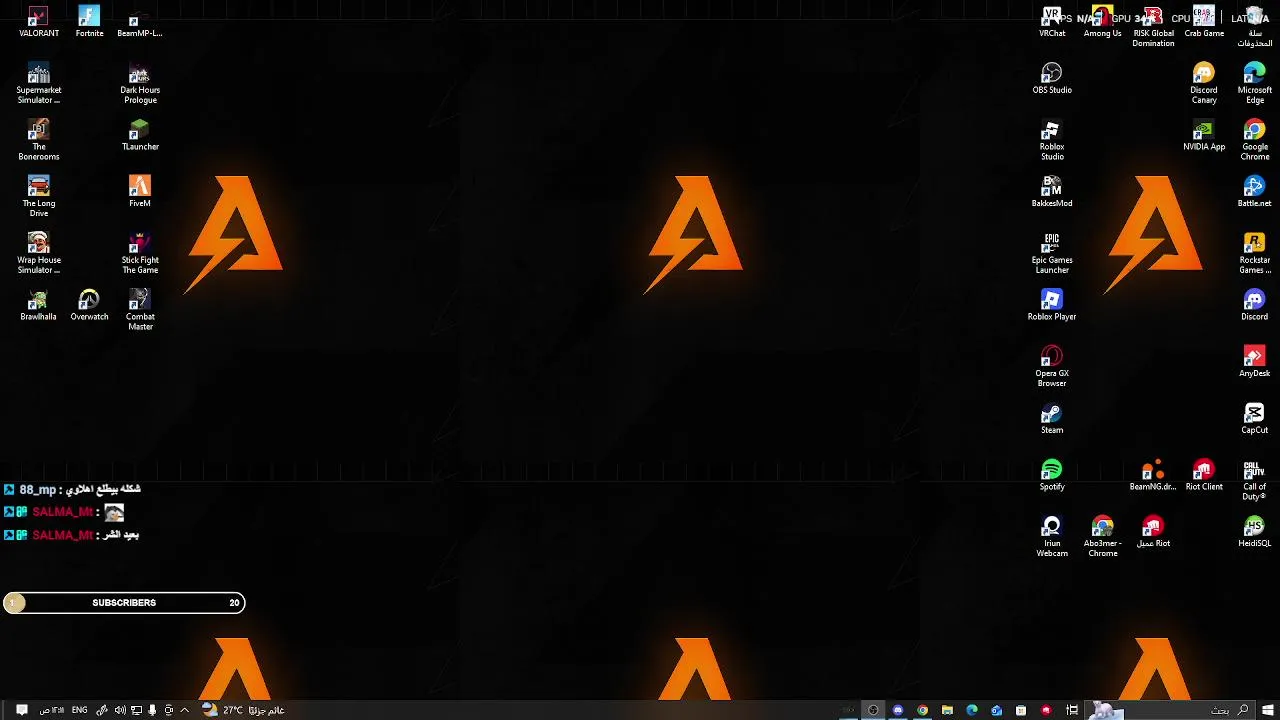Click the SUBSCRIBERS progress bar overlay

(x=124, y=602)
